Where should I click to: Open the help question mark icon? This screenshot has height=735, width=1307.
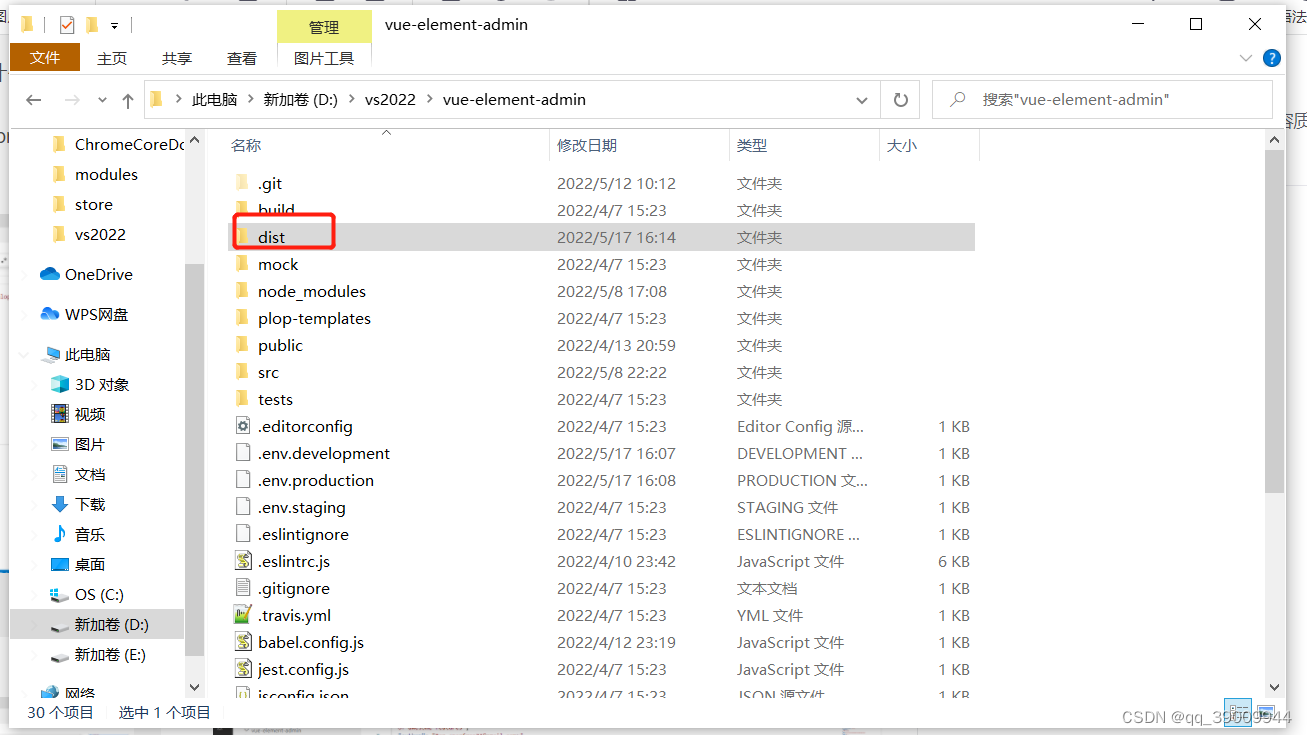(x=1272, y=59)
